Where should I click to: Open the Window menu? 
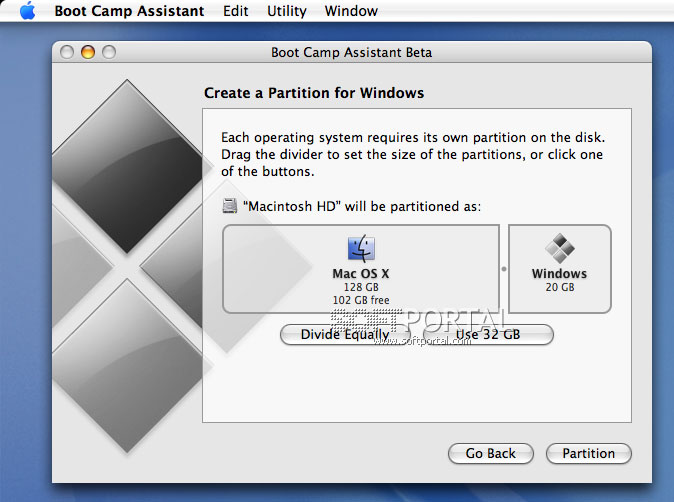point(351,11)
